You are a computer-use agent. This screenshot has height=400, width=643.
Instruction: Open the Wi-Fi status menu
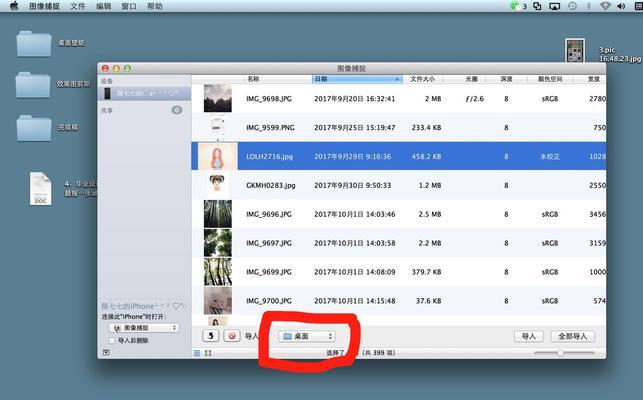[x=605, y=6]
